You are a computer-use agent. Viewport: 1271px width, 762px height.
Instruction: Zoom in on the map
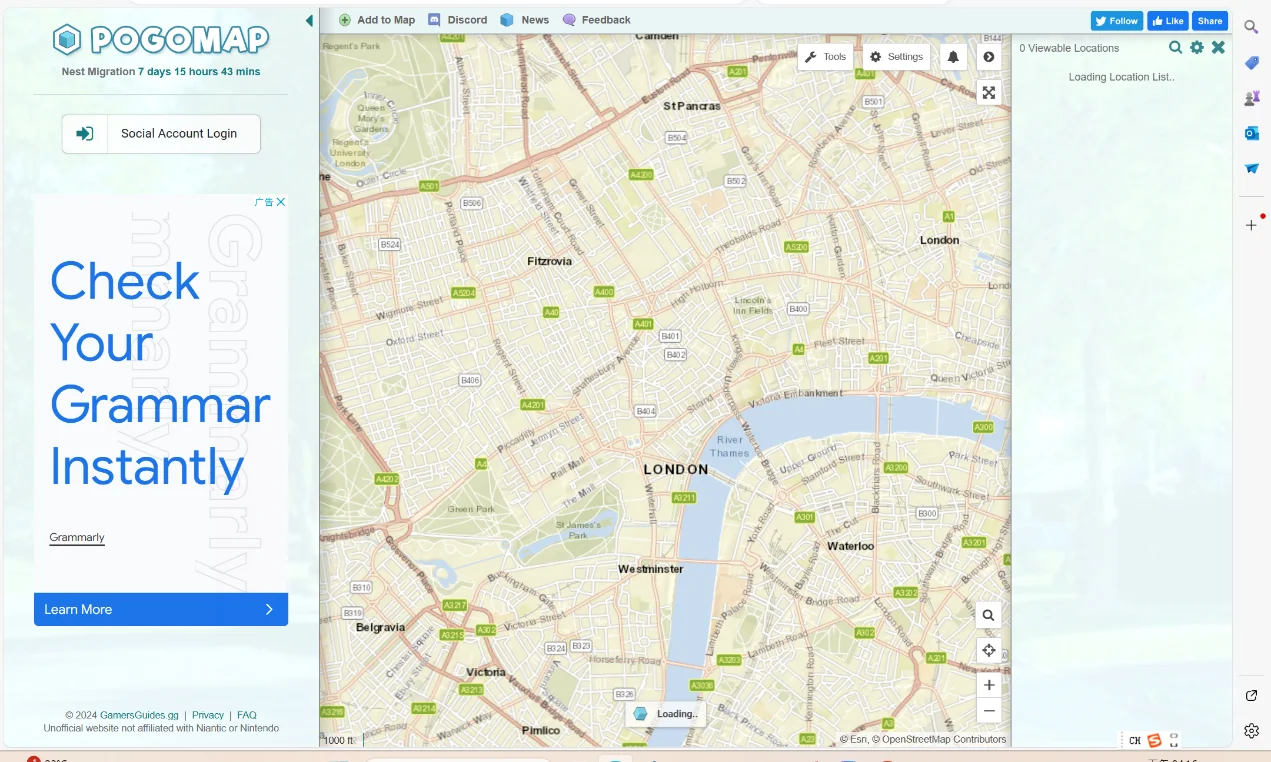coord(989,685)
